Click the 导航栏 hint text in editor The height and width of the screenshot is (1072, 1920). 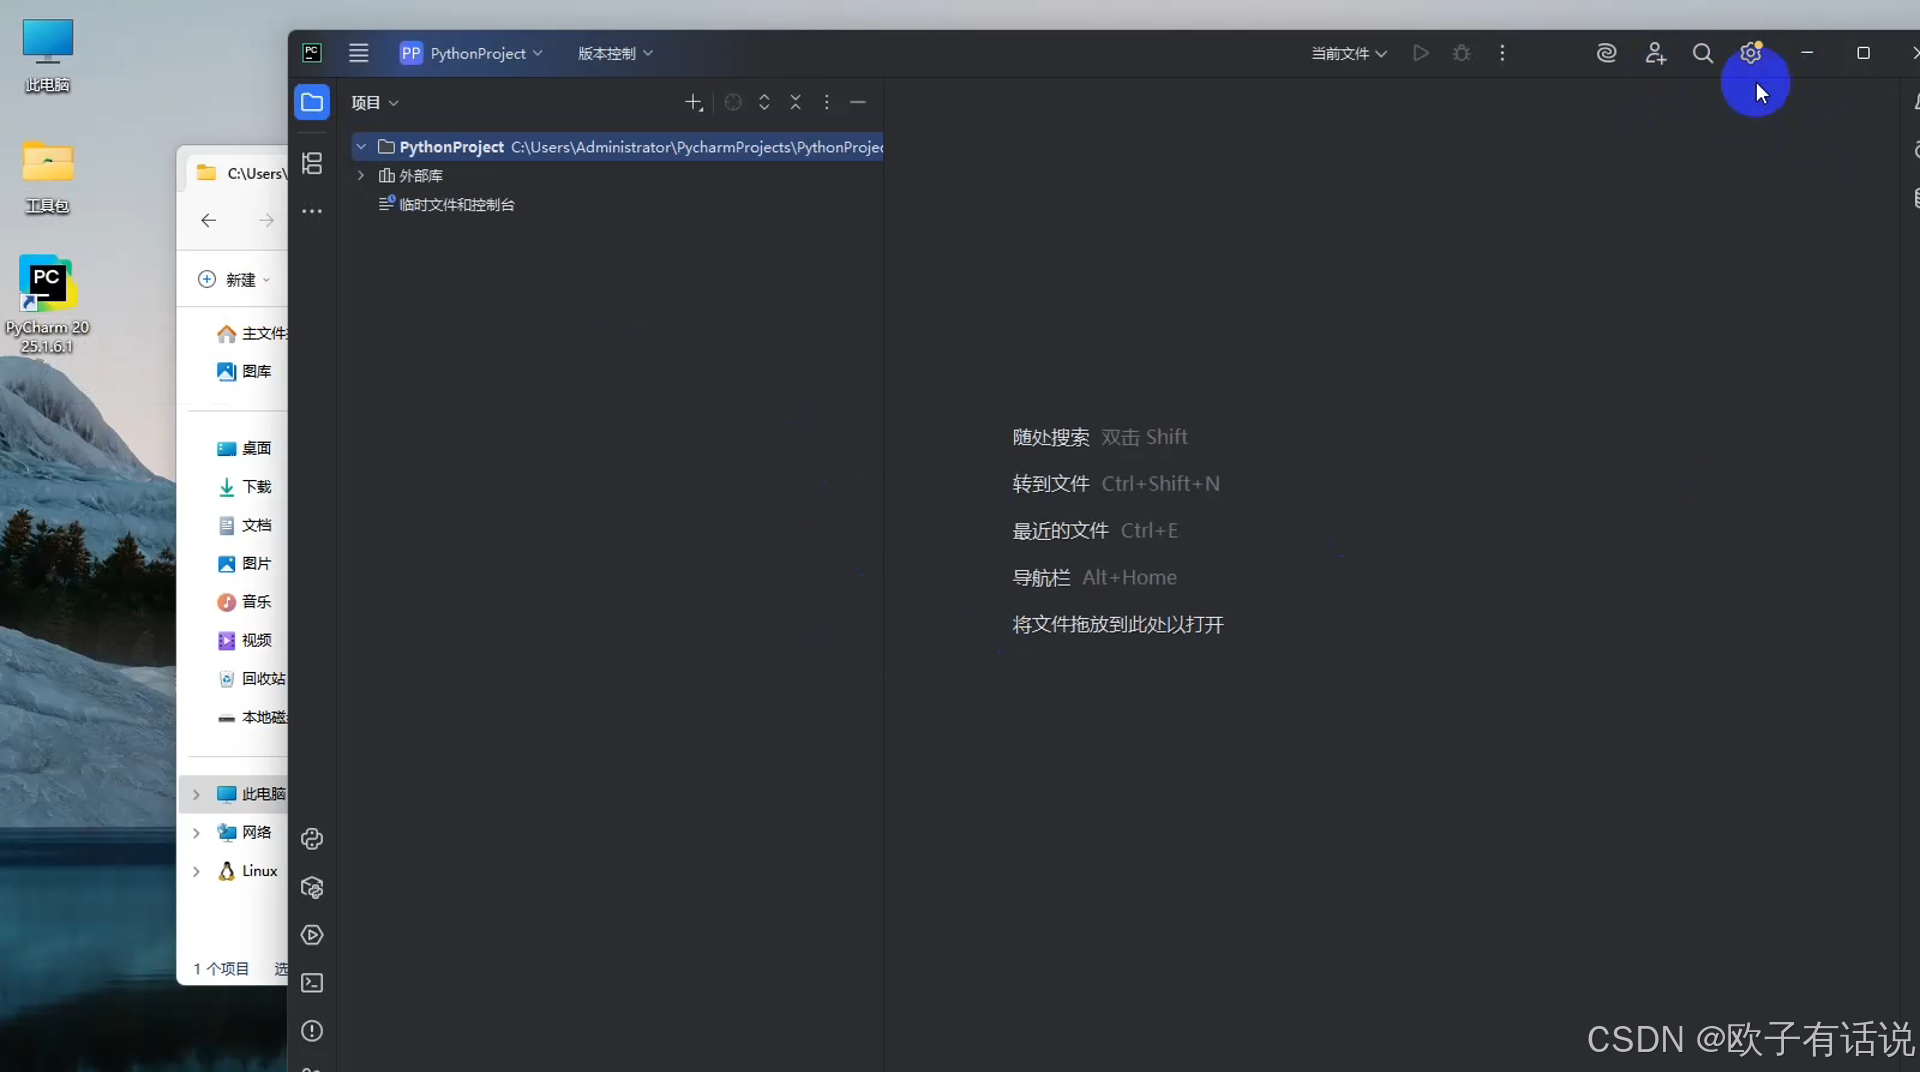point(1041,578)
